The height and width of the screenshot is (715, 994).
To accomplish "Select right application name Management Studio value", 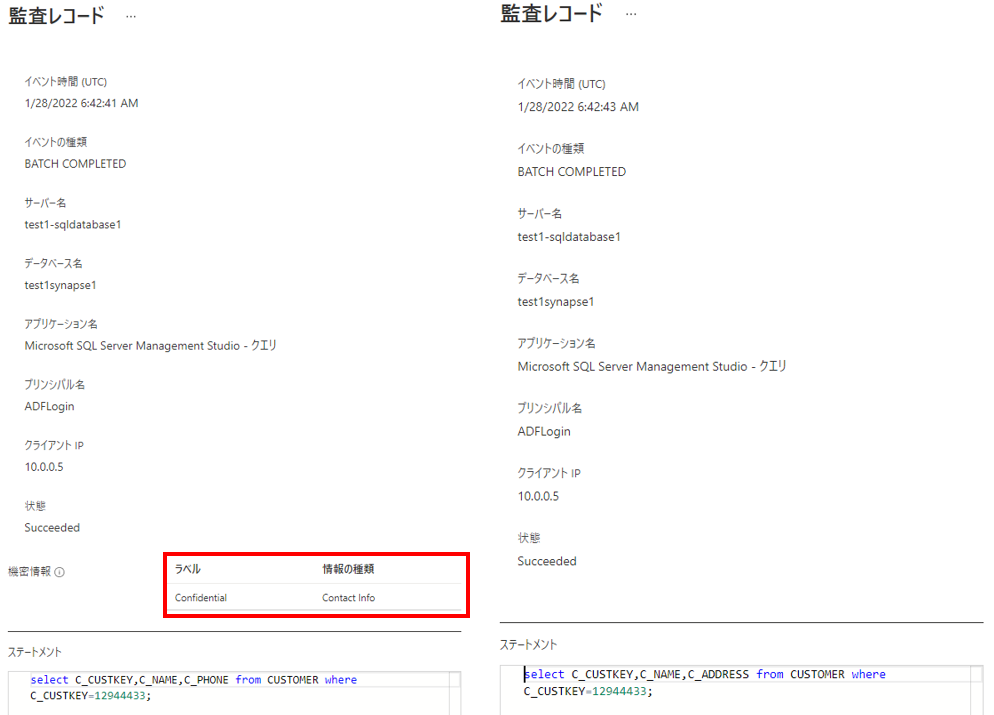I will point(652,366).
